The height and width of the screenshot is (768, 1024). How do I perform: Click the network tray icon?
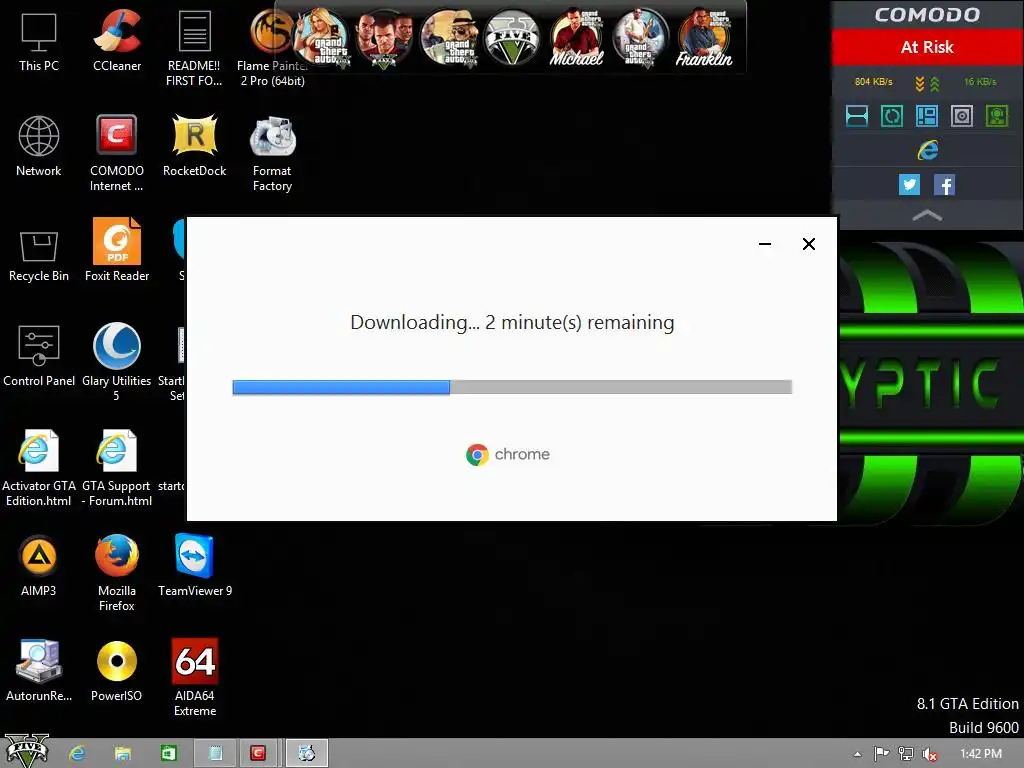pos(906,754)
